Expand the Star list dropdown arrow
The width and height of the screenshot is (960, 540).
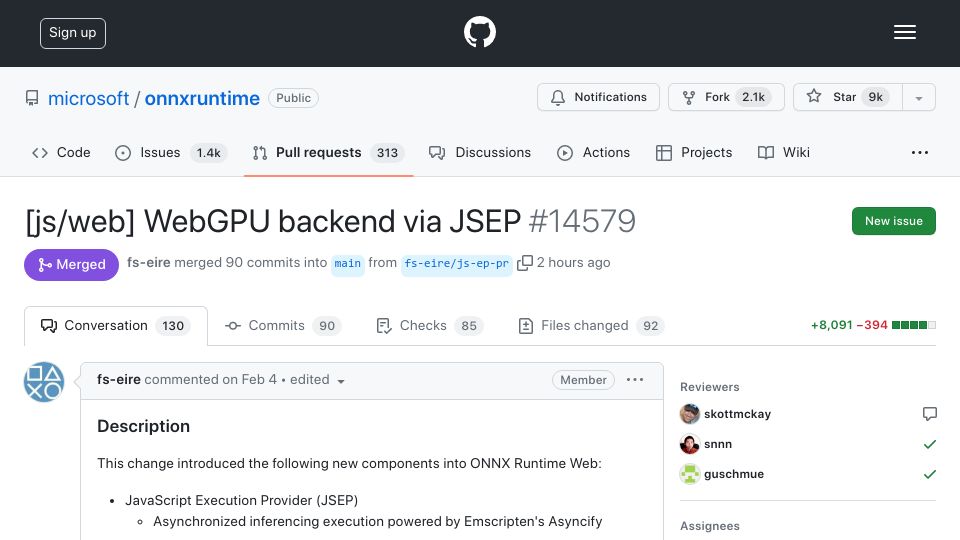click(918, 97)
